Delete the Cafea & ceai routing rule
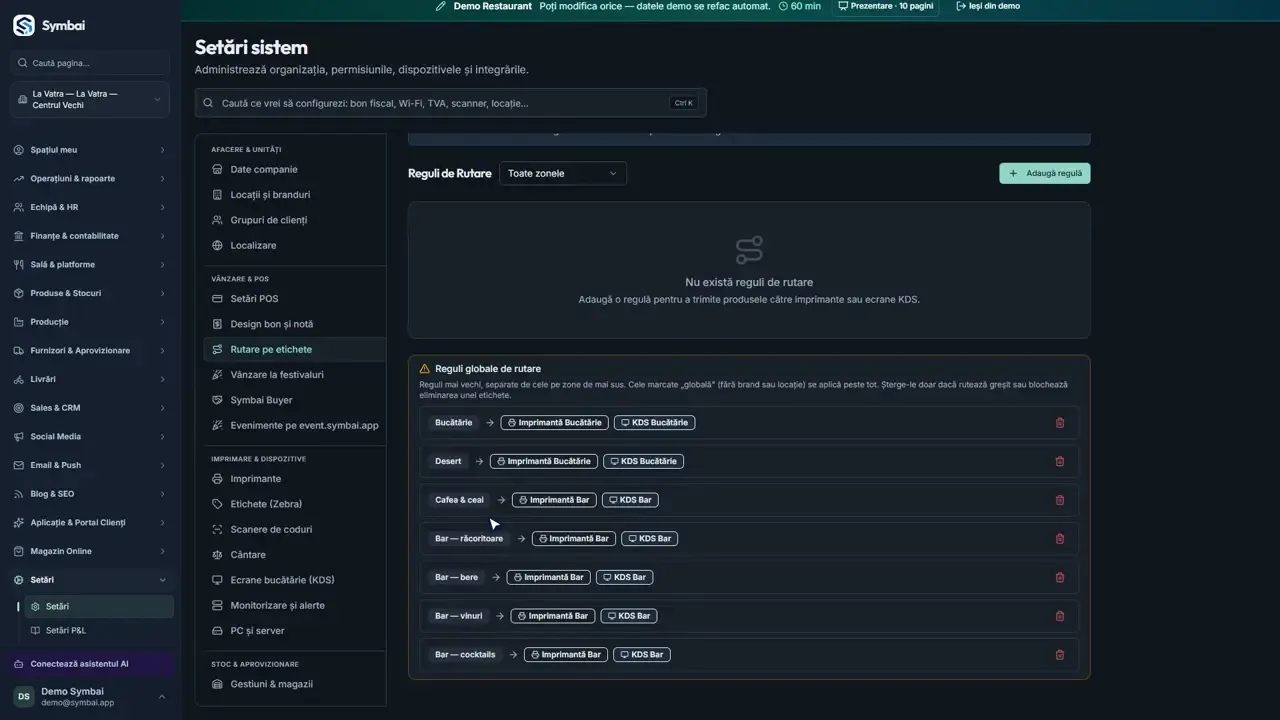 pyautogui.click(x=1060, y=500)
